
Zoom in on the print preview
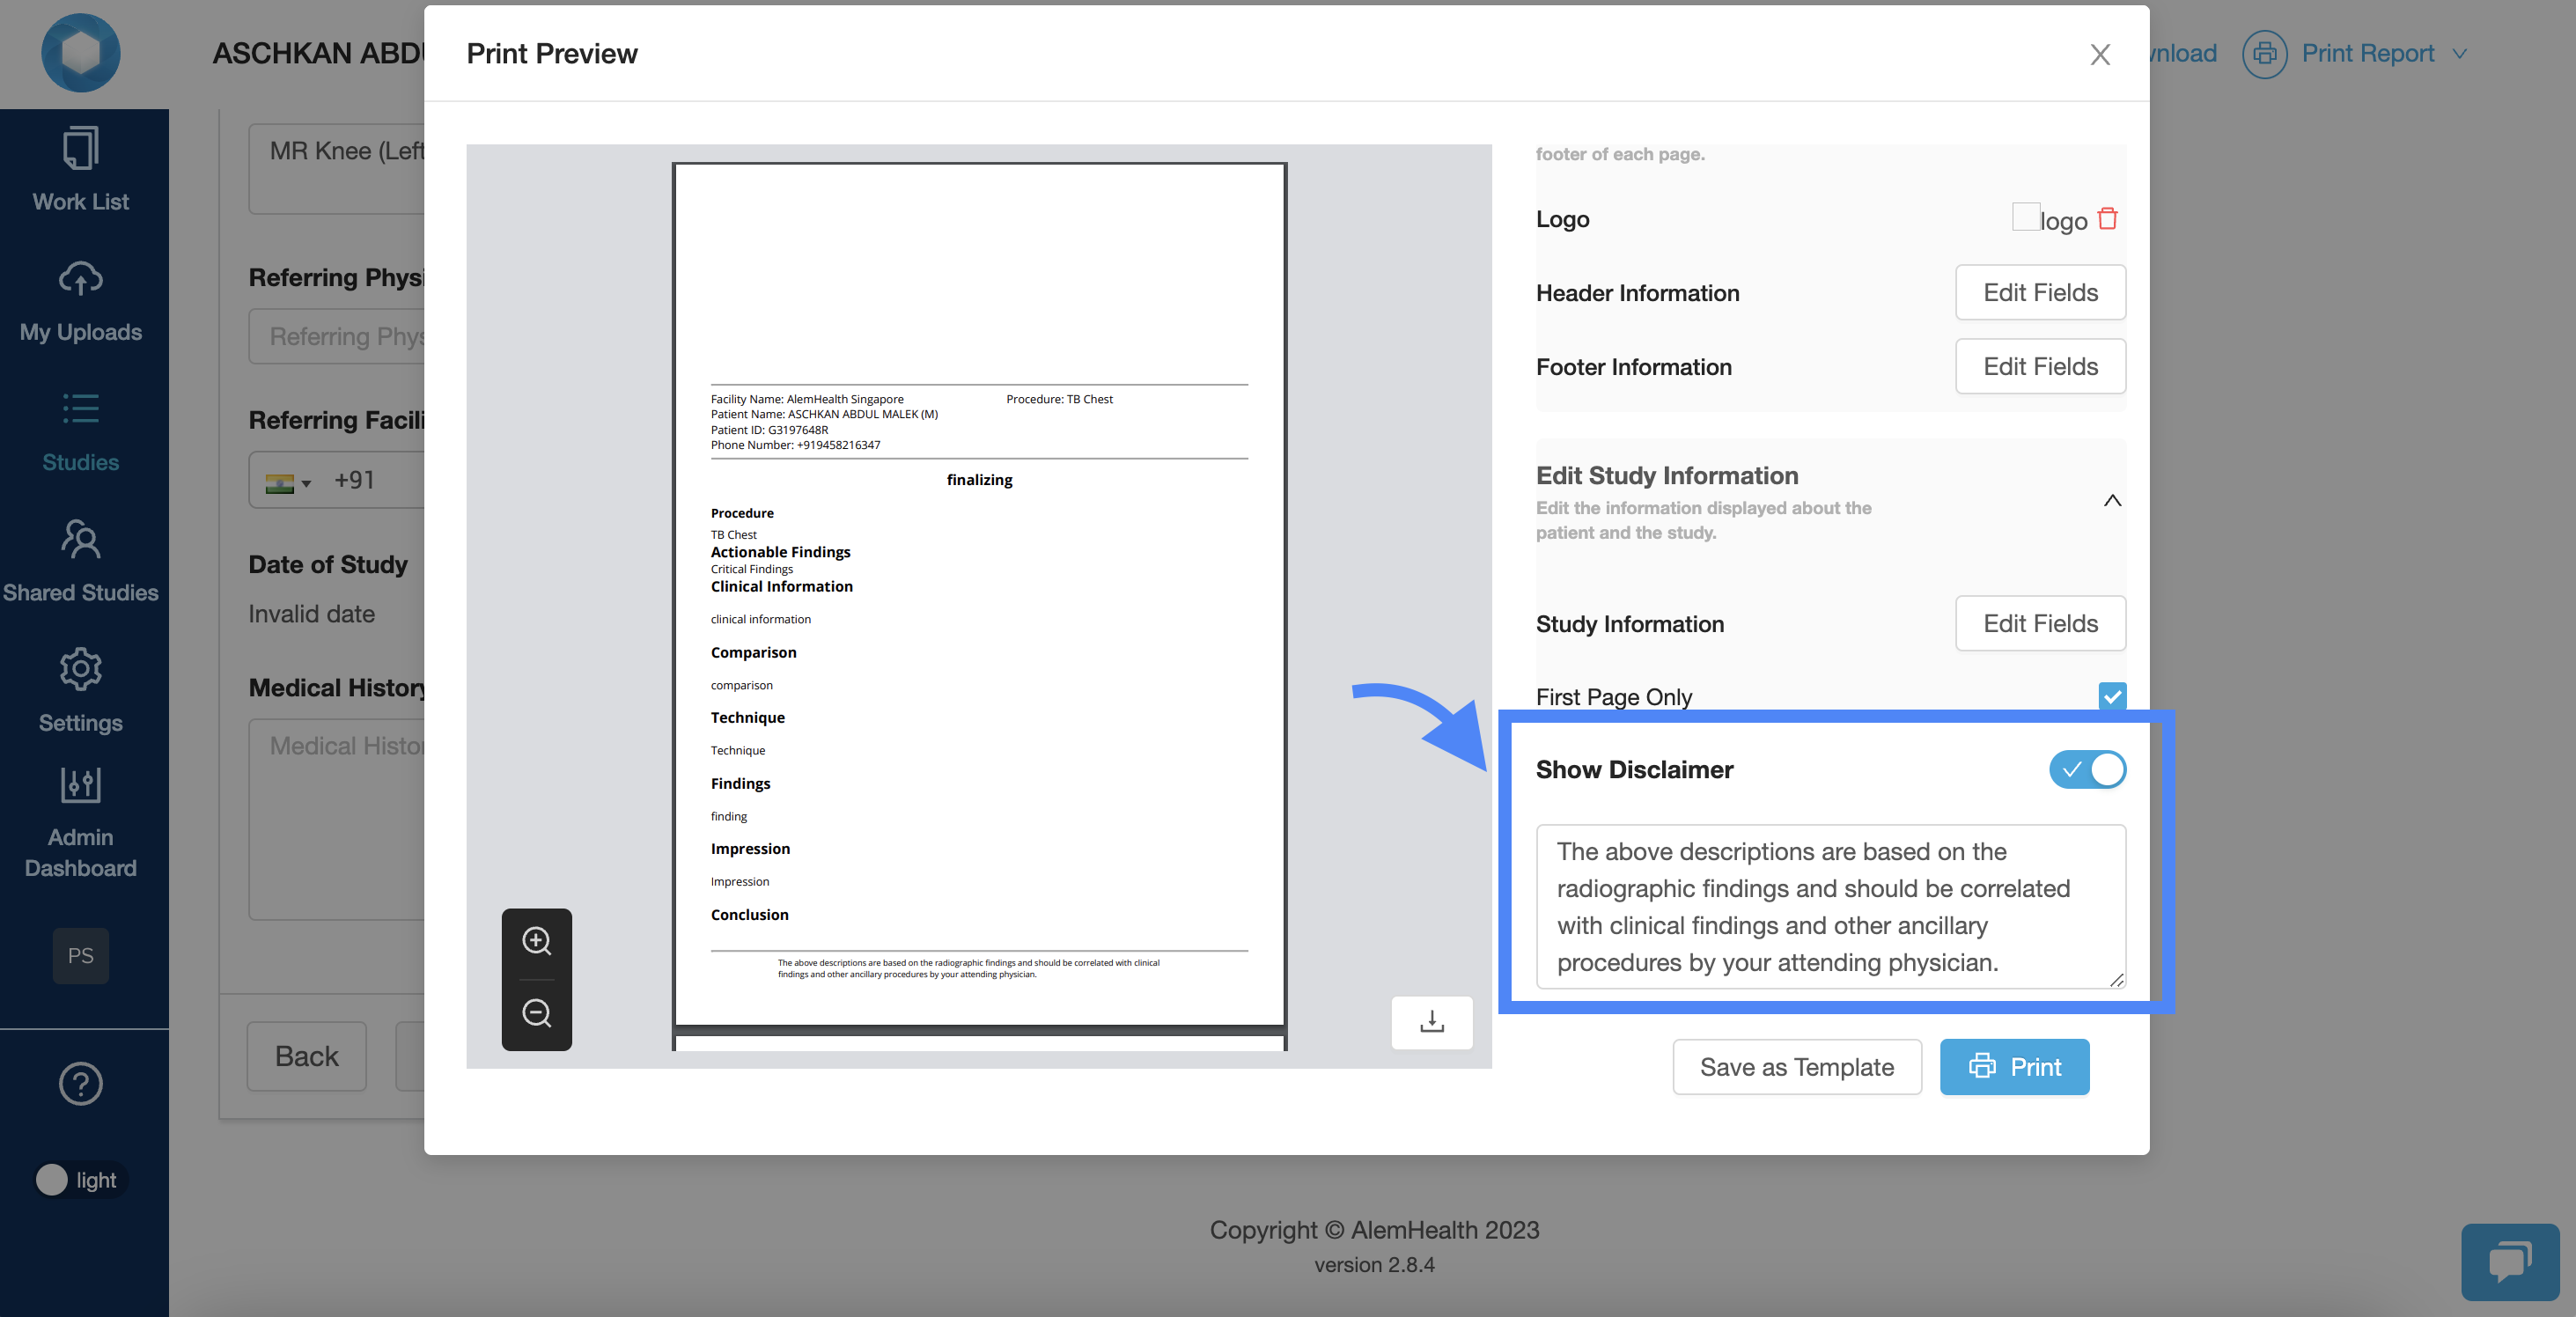pos(536,940)
